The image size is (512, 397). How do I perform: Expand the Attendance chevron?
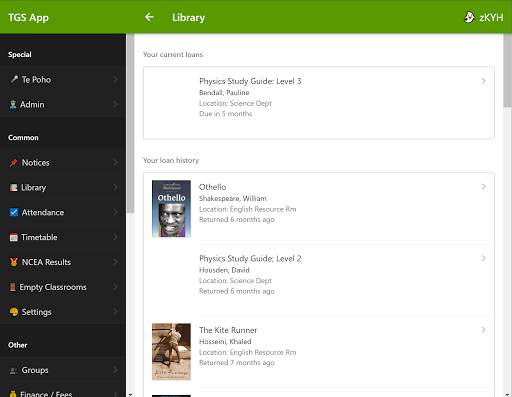pos(116,212)
